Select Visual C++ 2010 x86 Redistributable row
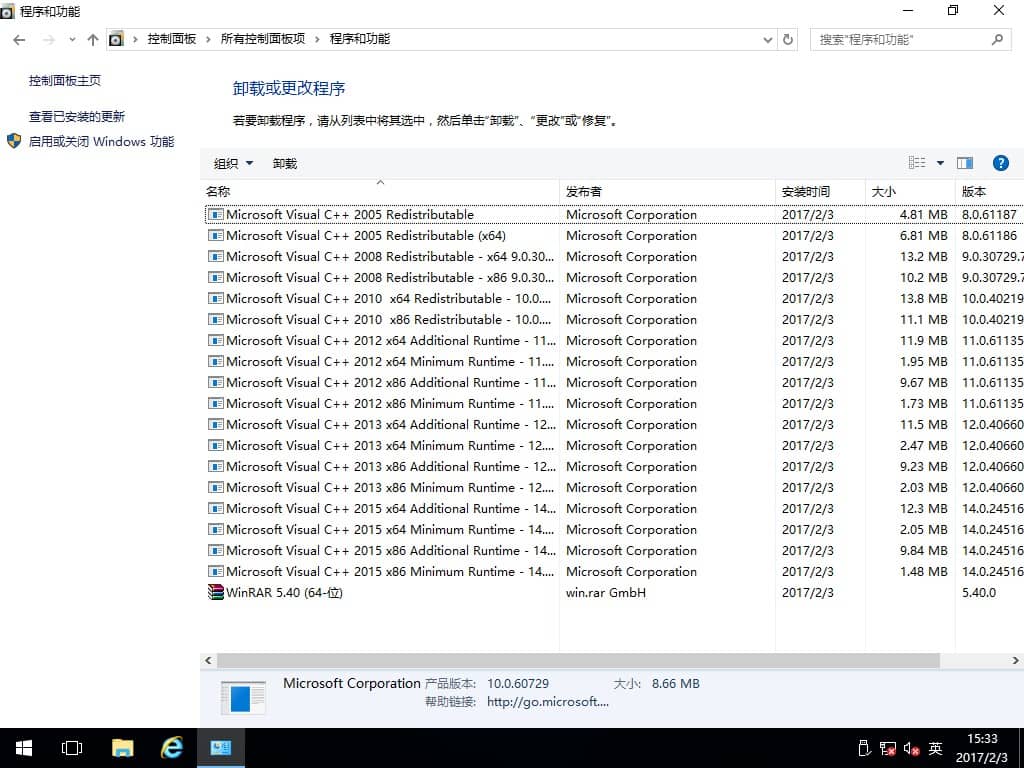The image size is (1024, 768). point(614,319)
